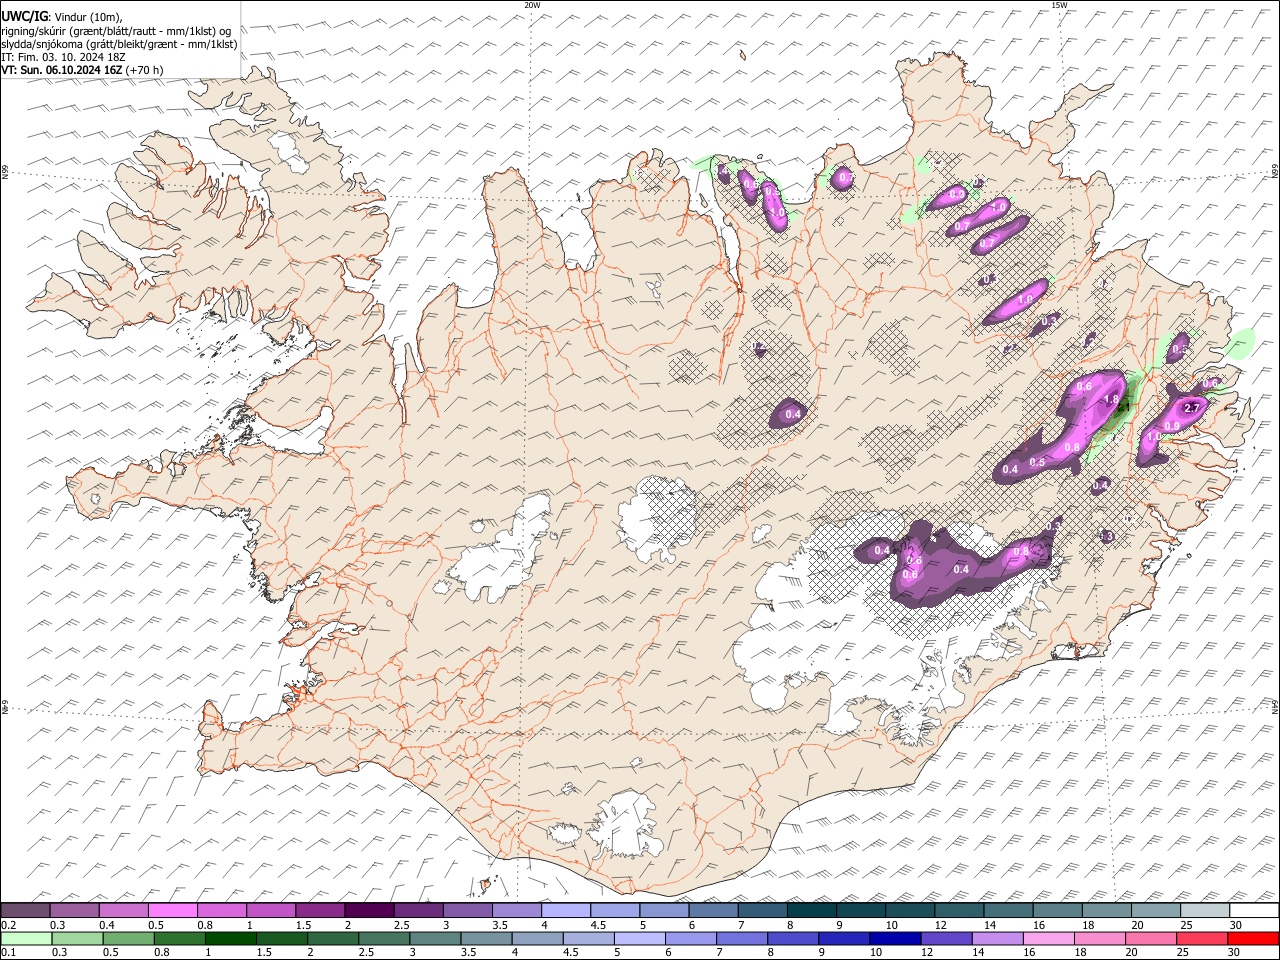Click the pale green 0.1 bottom-row legend swatch

[x=25, y=939]
